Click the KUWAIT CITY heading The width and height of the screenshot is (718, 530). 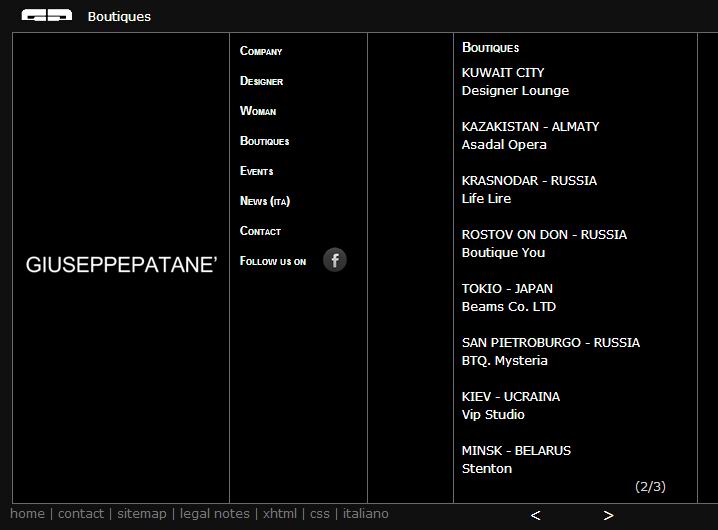point(503,72)
